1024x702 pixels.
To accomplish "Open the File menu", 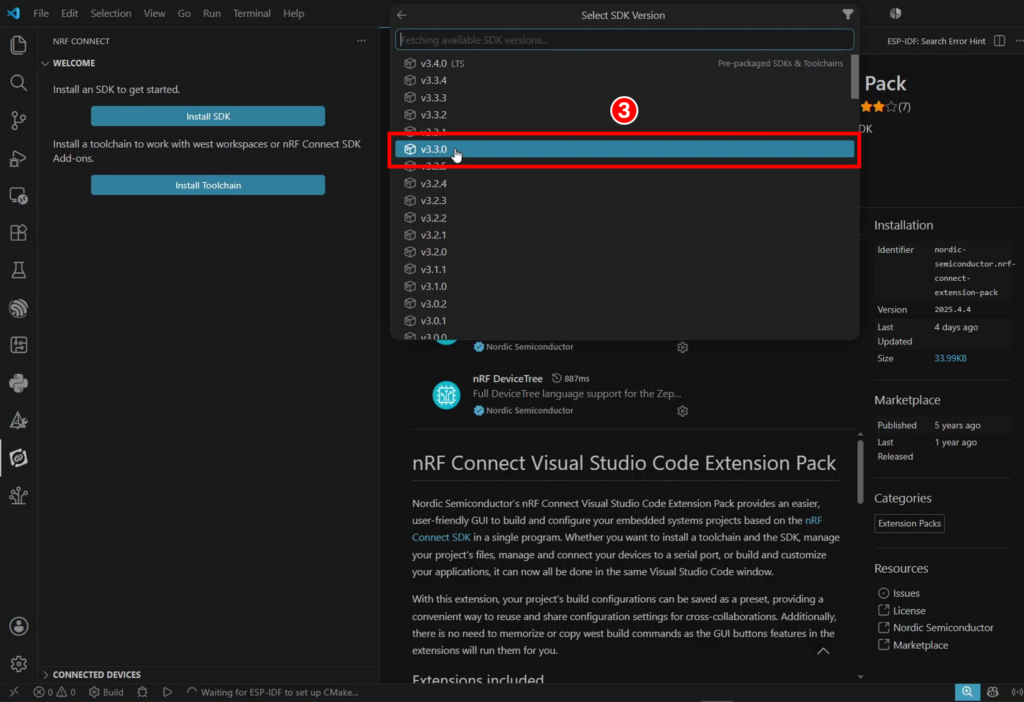I will tap(40, 13).
